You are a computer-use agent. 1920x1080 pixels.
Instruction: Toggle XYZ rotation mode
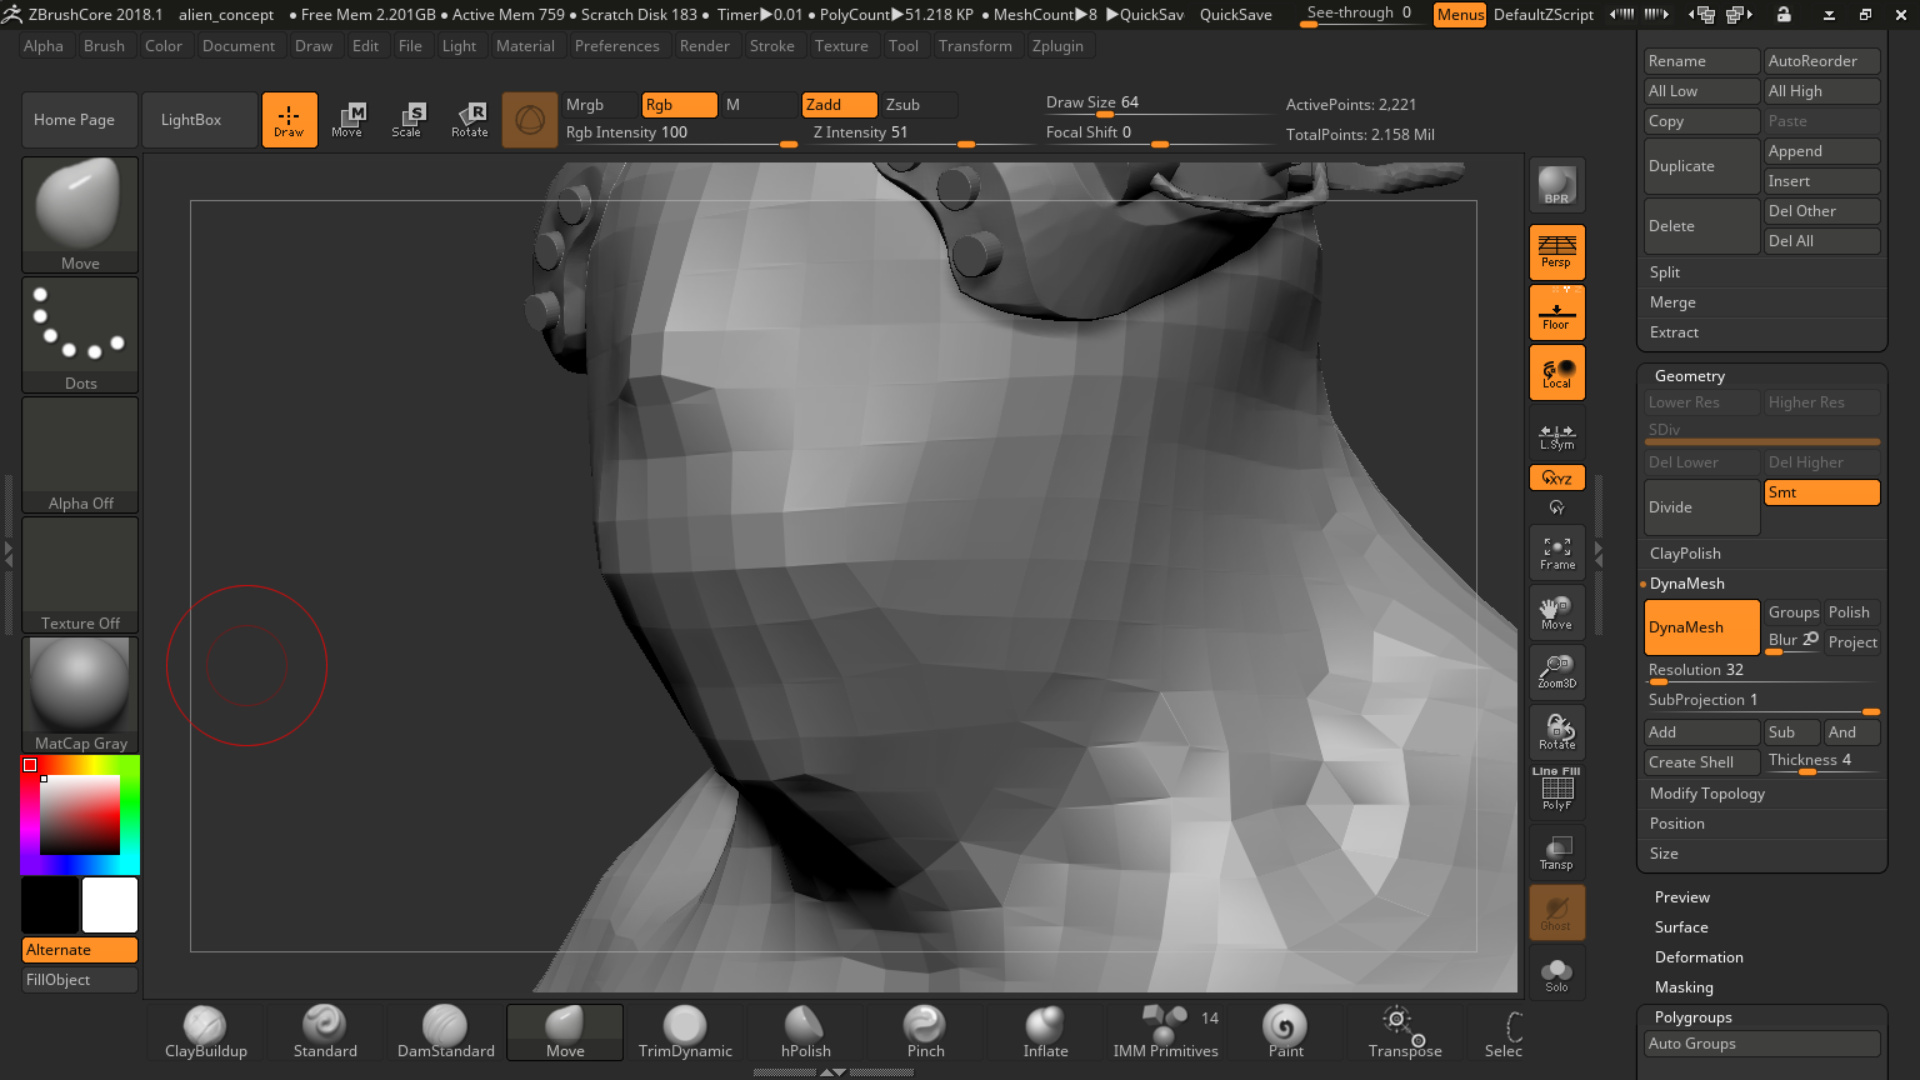[1557, 478]
